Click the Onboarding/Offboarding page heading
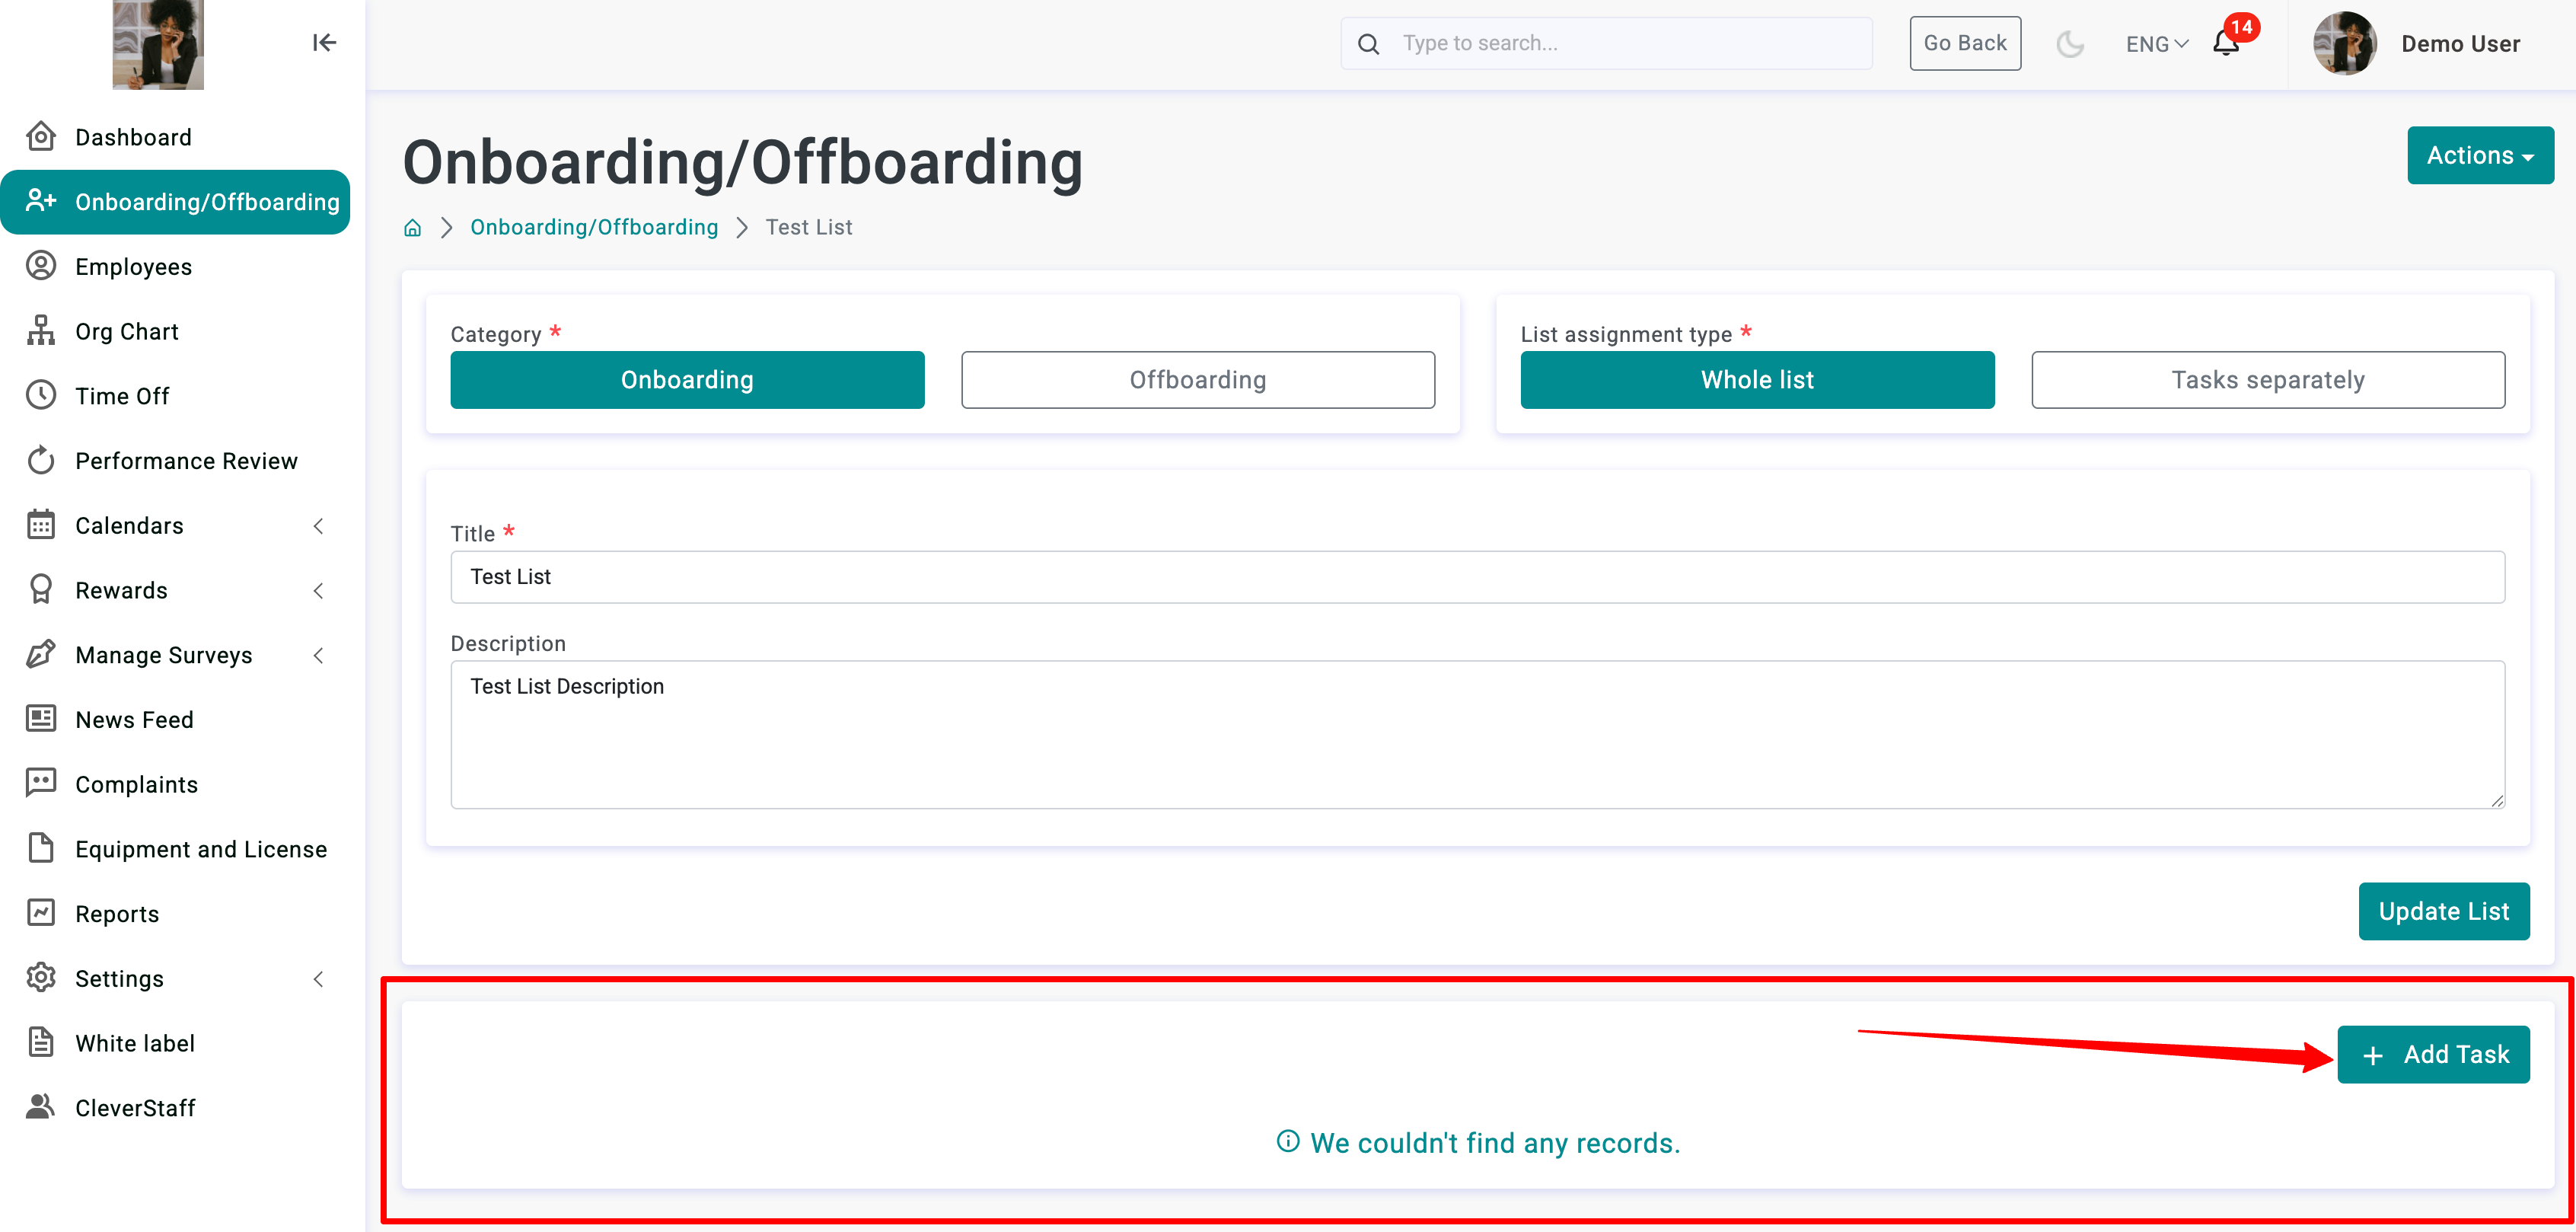The image size is (2576, 1232). [x=742, y=162]
